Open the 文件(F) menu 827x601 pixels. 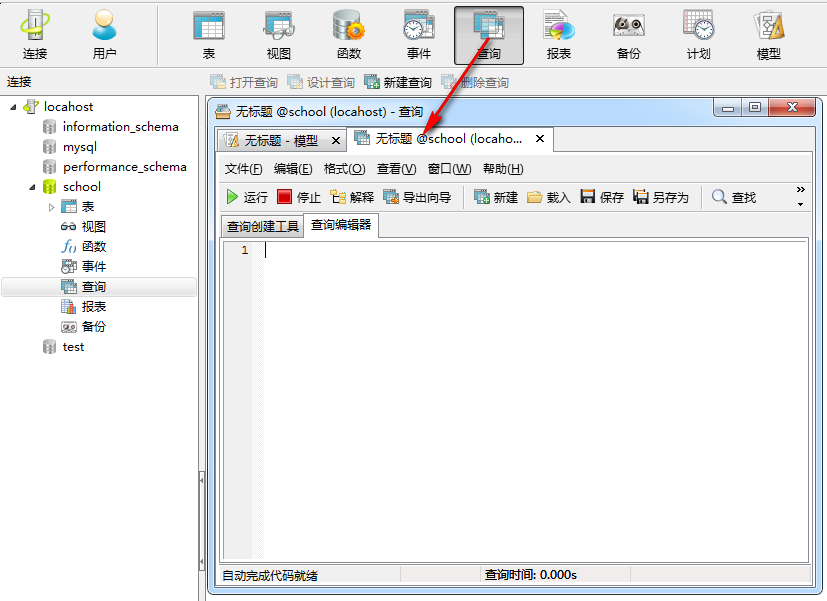(x=243, y=169)
